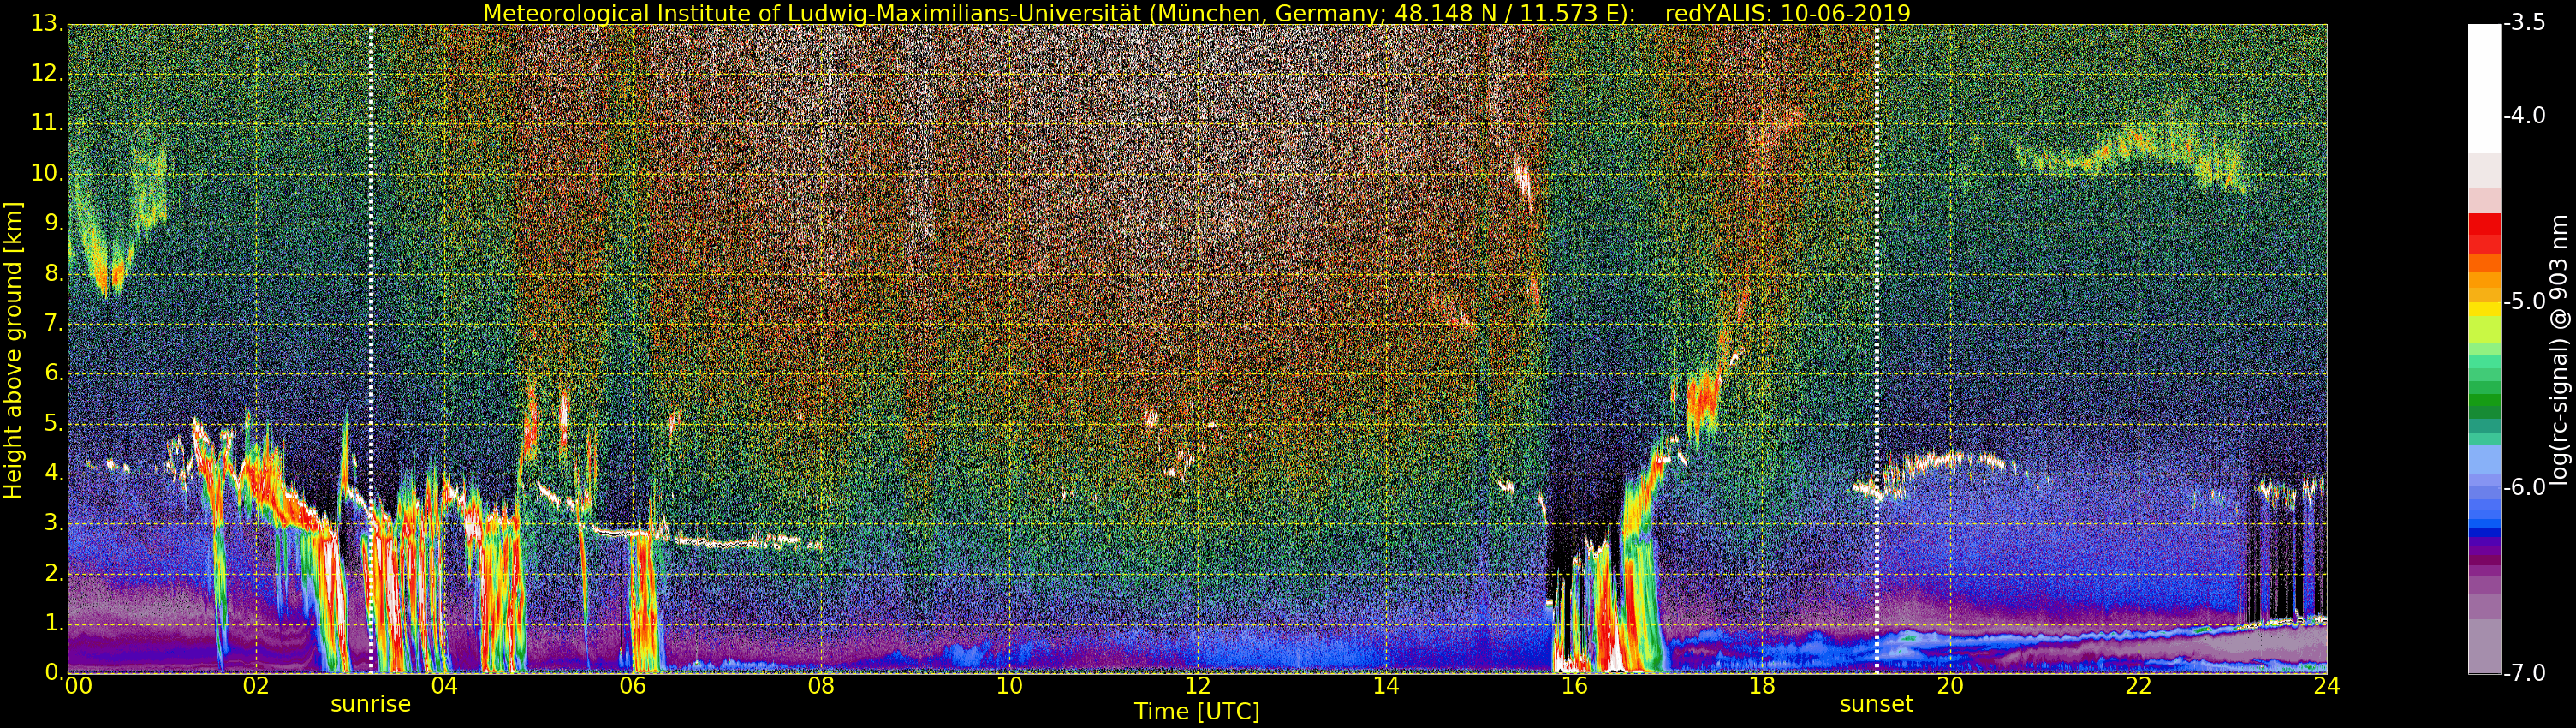Click the 'sunrise' label below the time axis
This screenshot has height=728, width=2576.
click(x=370, y=704)
